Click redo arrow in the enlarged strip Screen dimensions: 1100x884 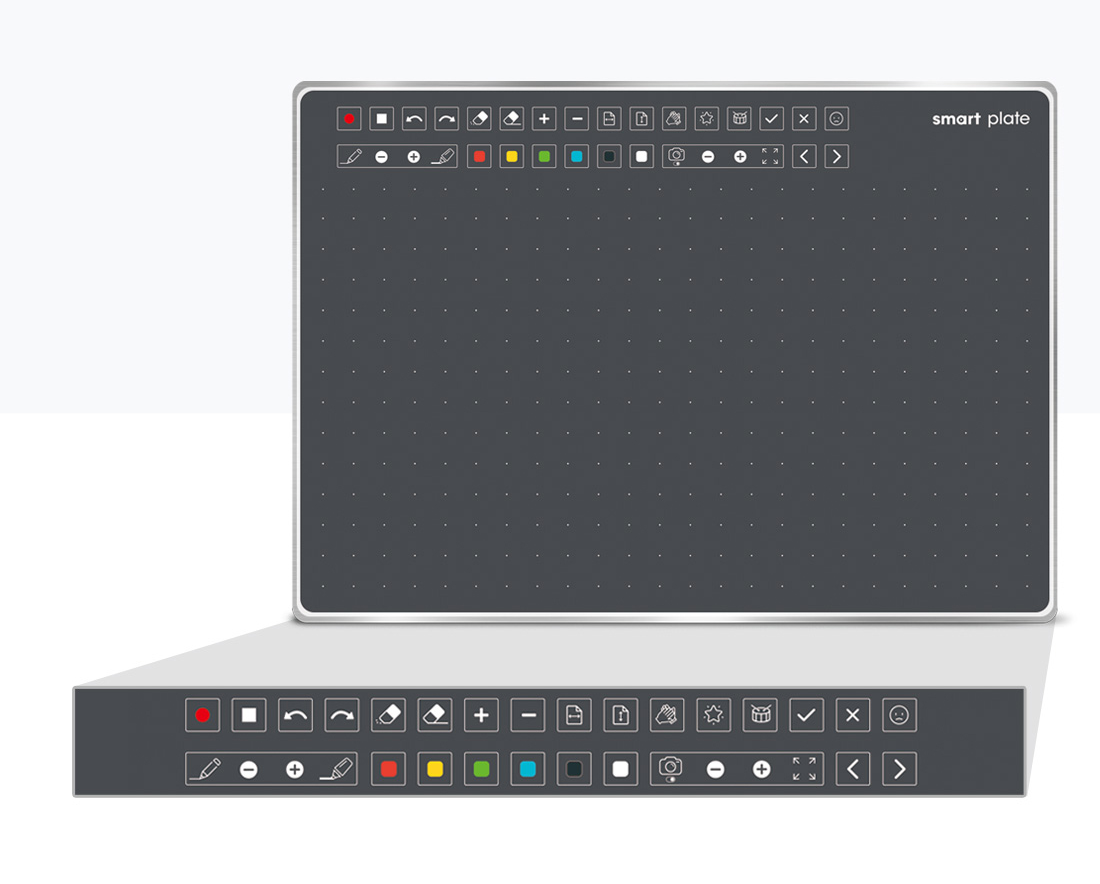pyautogui.click(x=342, y=715)
